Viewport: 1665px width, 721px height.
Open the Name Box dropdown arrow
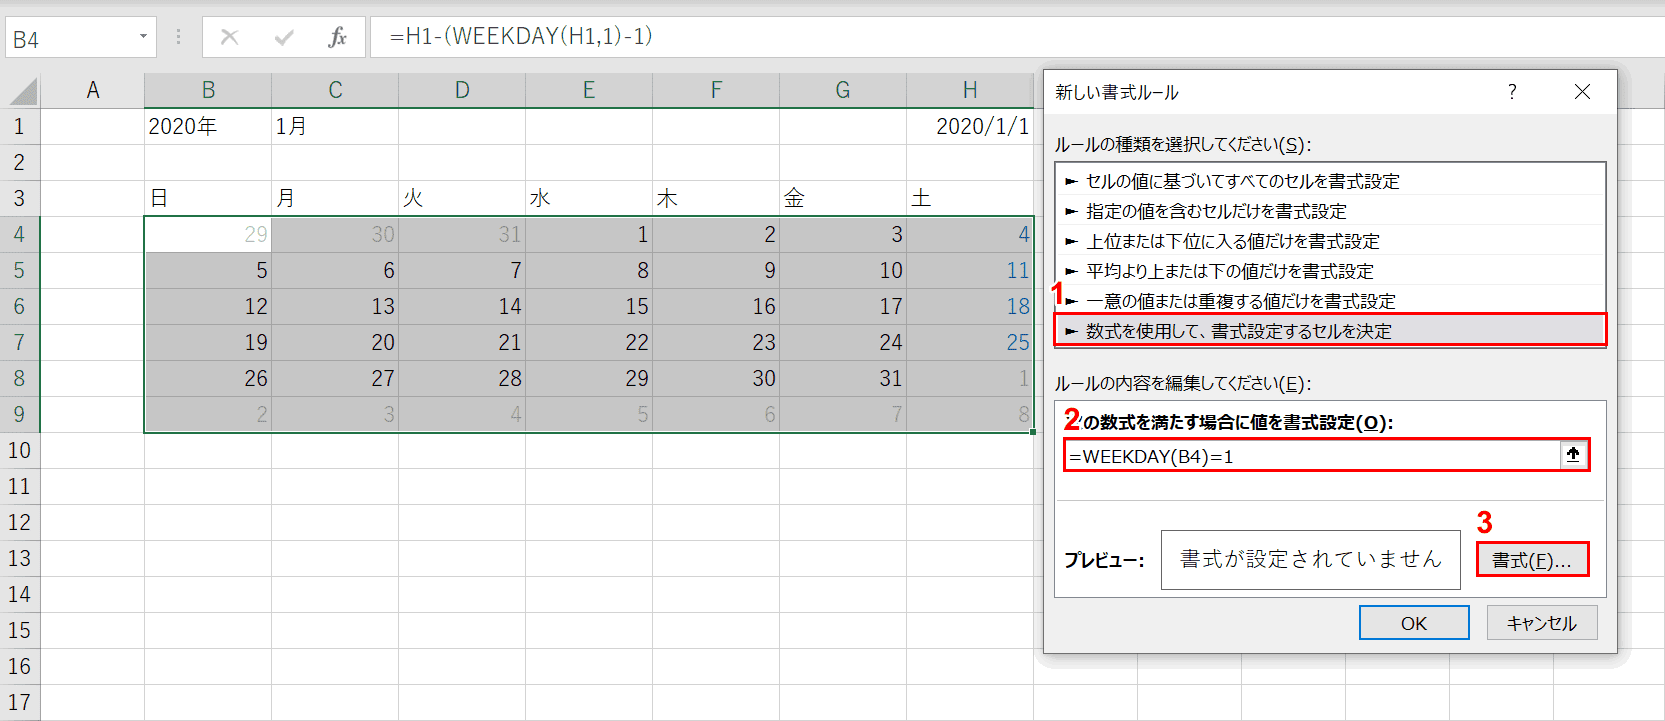click(143, 37)
